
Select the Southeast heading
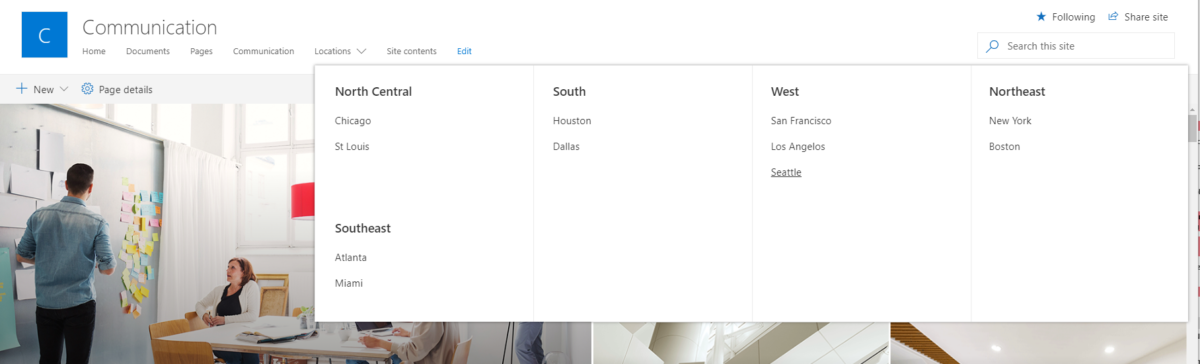[x=363, y=229]
